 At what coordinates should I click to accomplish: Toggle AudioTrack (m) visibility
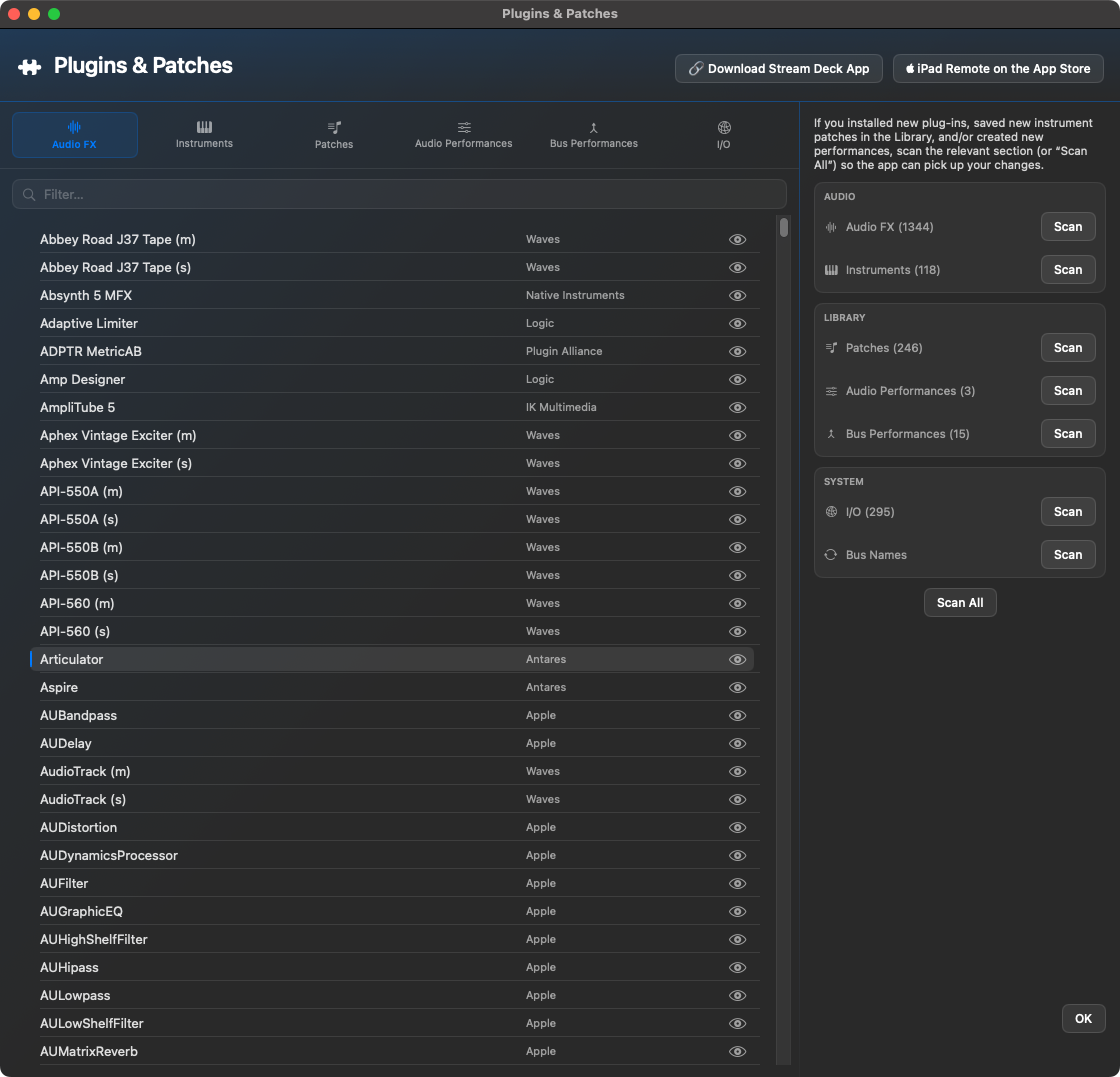click(x=737, y=771)
